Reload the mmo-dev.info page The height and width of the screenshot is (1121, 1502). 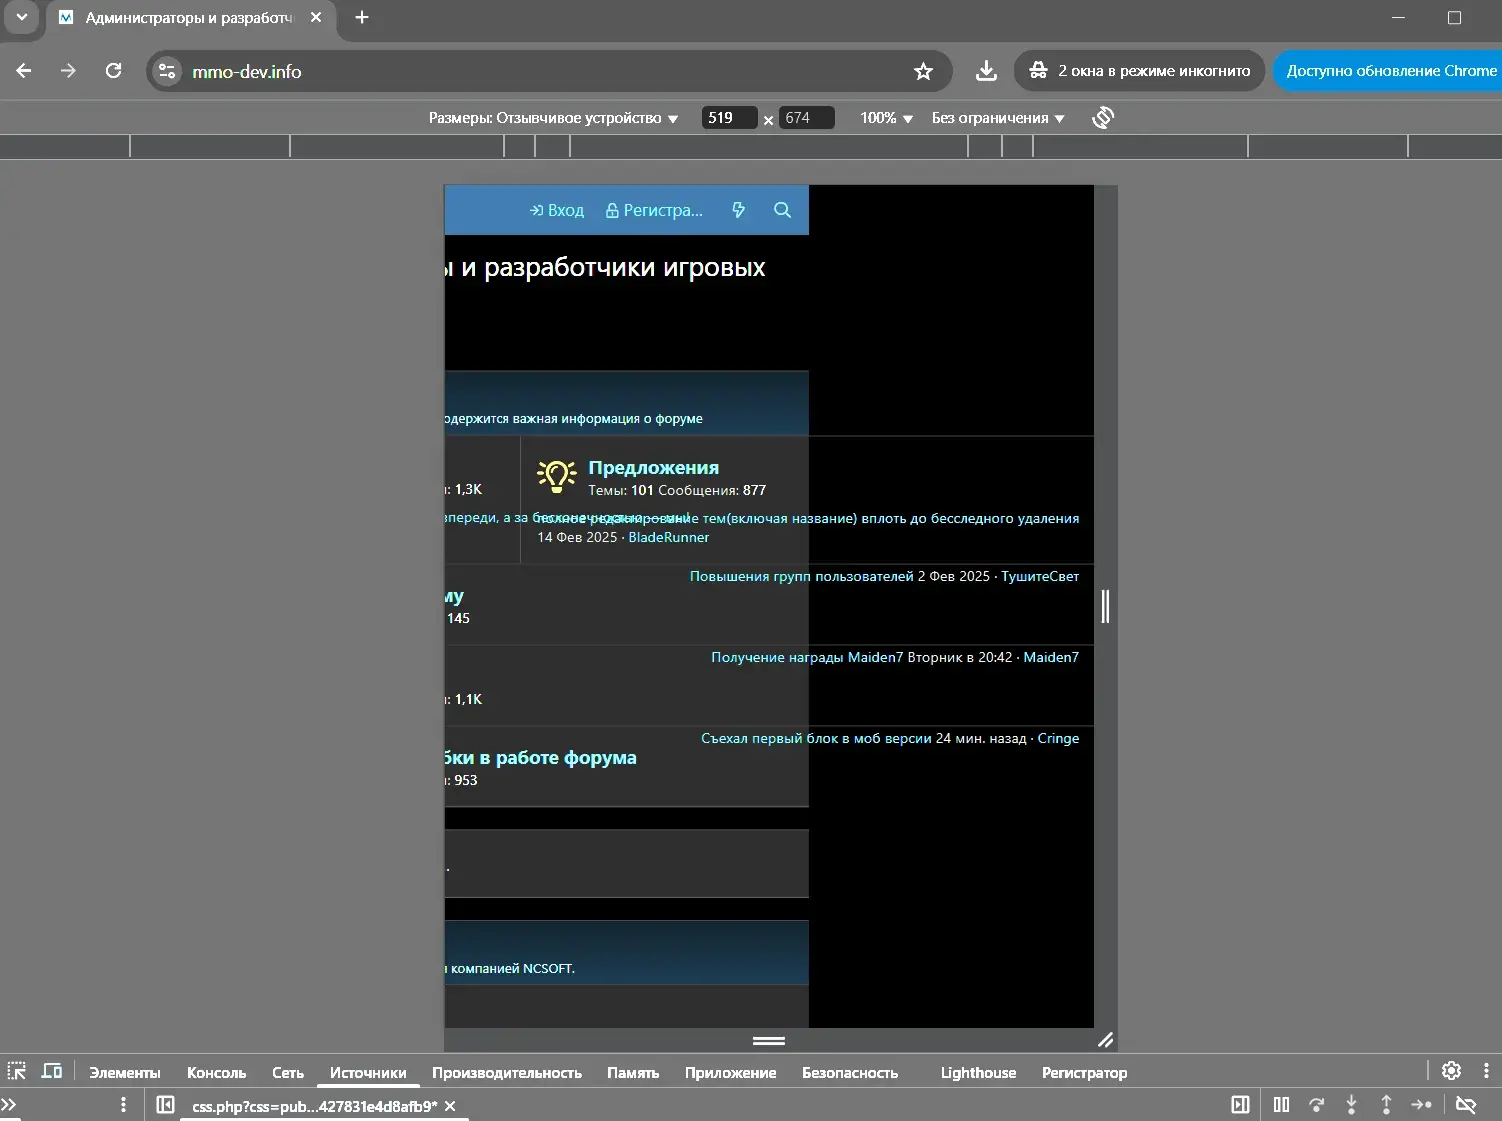tap(113, 71)
